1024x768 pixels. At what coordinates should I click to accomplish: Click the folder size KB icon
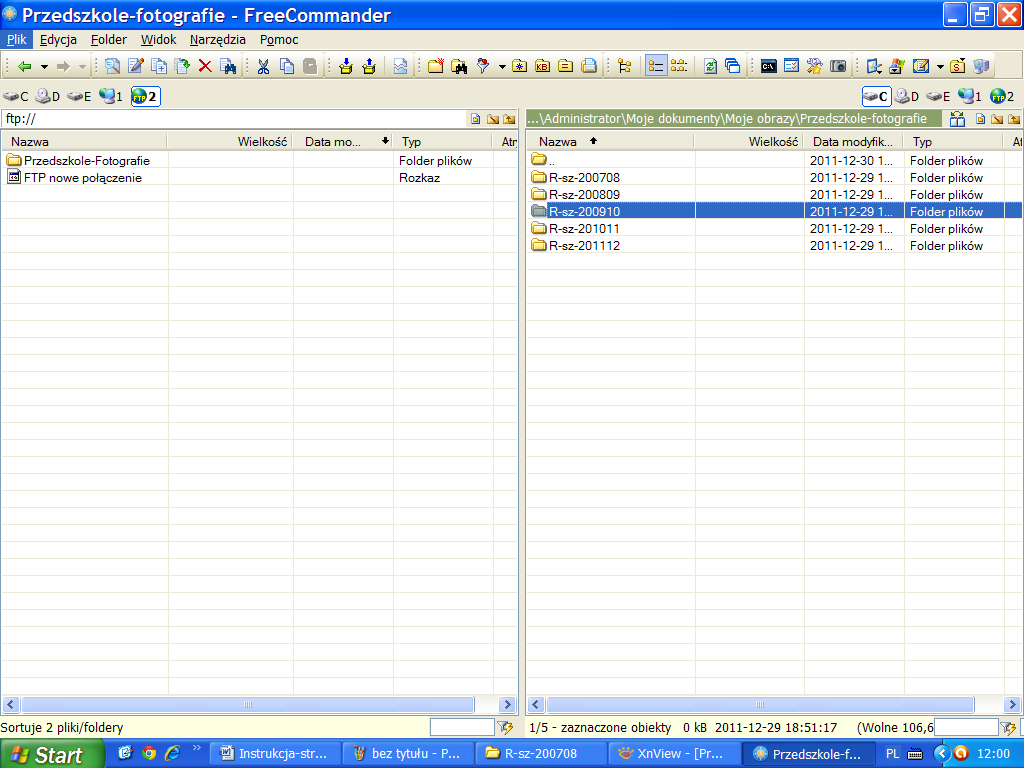[x=543, y=66]
